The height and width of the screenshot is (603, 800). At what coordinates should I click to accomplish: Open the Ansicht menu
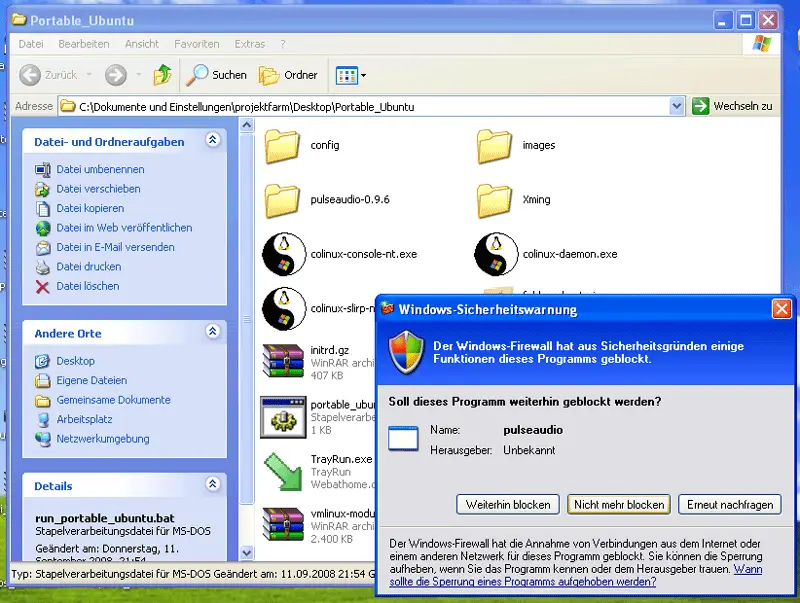[x=142, y=44]
